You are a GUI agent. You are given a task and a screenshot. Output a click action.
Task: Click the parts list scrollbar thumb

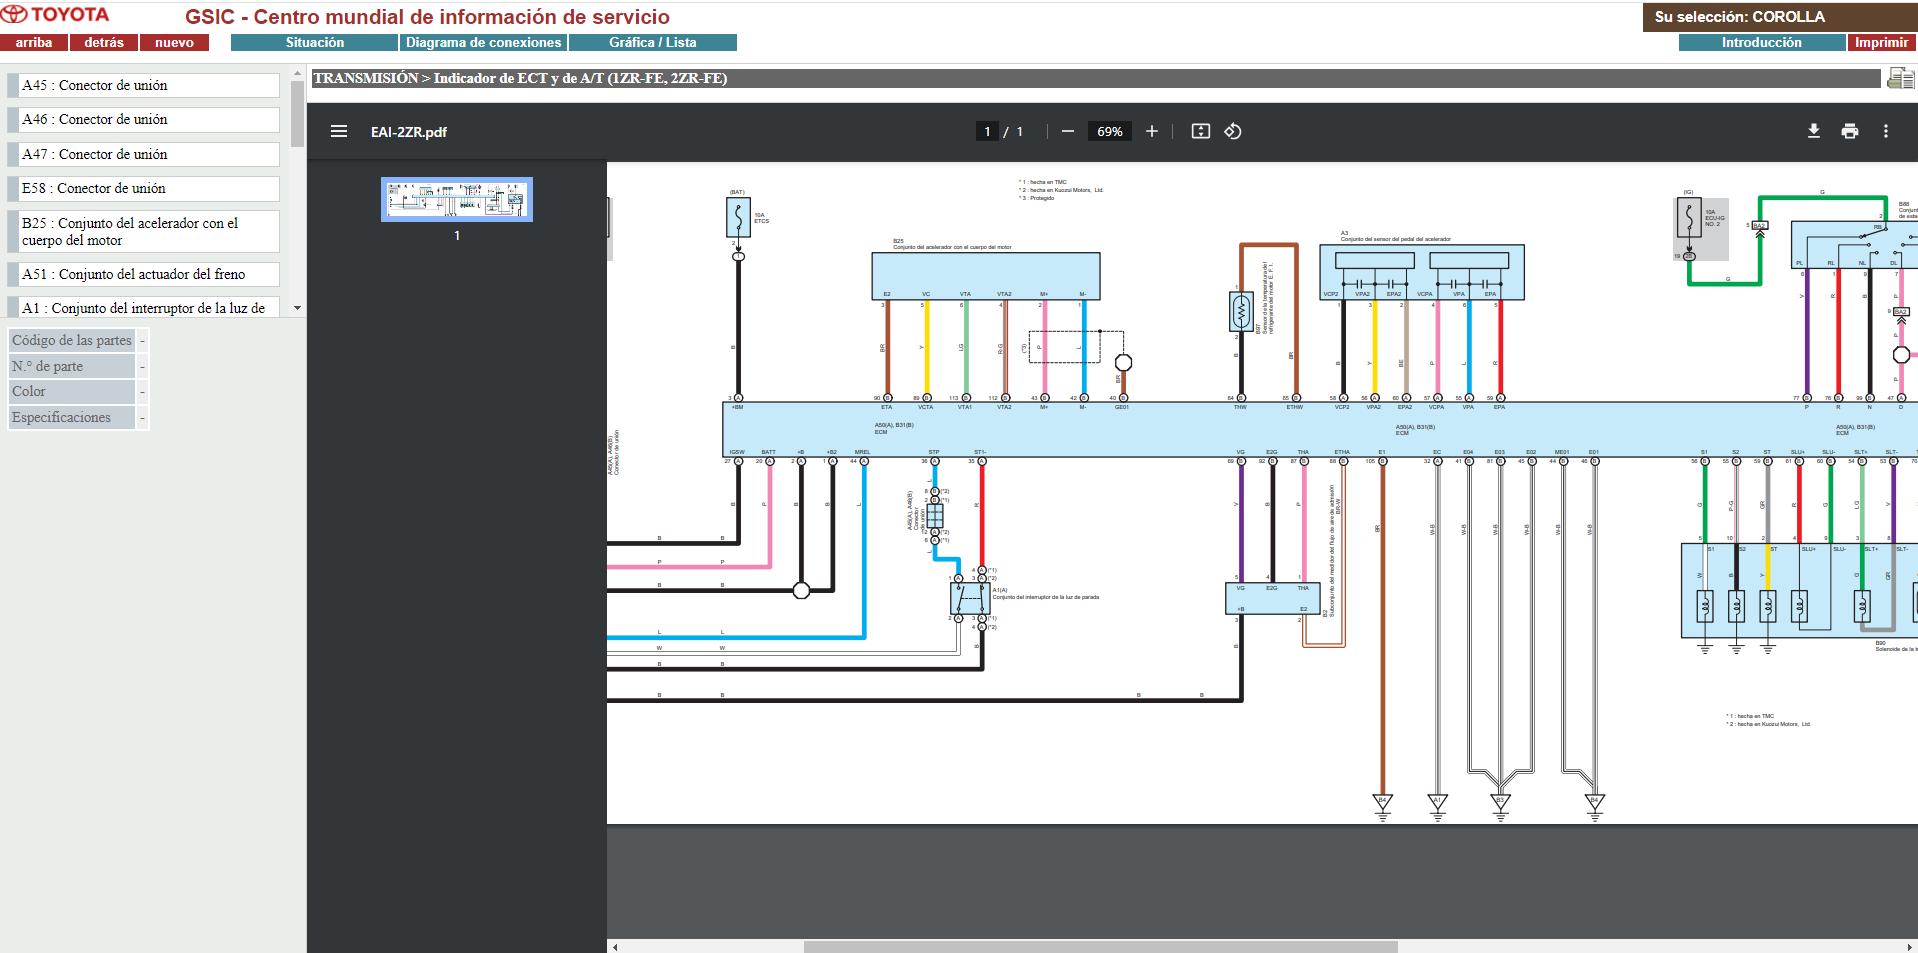point(297,114)
